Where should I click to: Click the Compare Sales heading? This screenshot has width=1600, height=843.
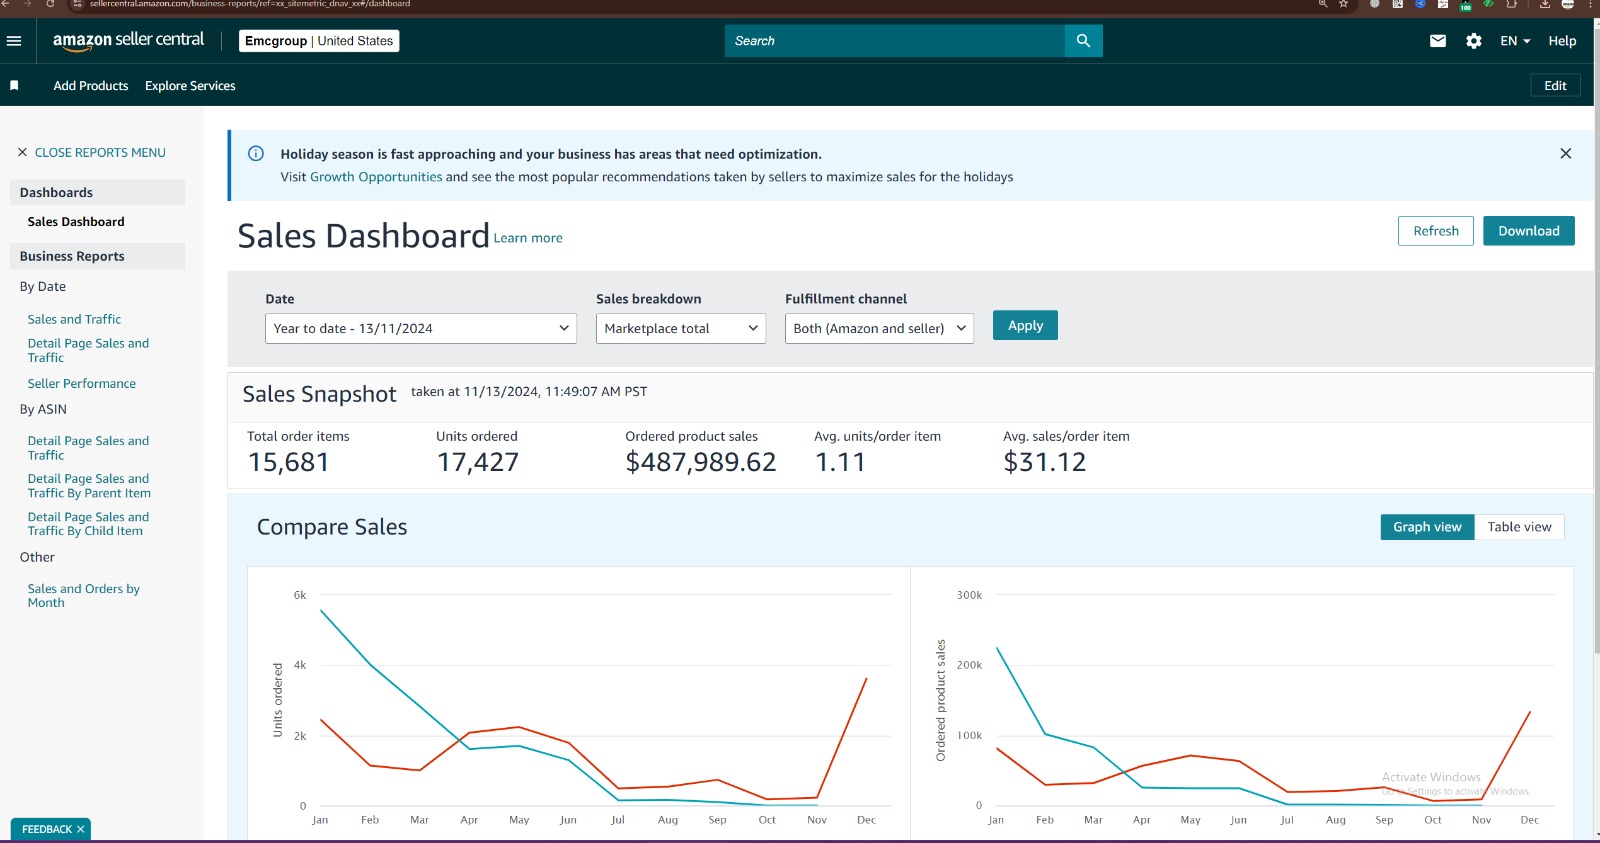(x=332, y=527)
